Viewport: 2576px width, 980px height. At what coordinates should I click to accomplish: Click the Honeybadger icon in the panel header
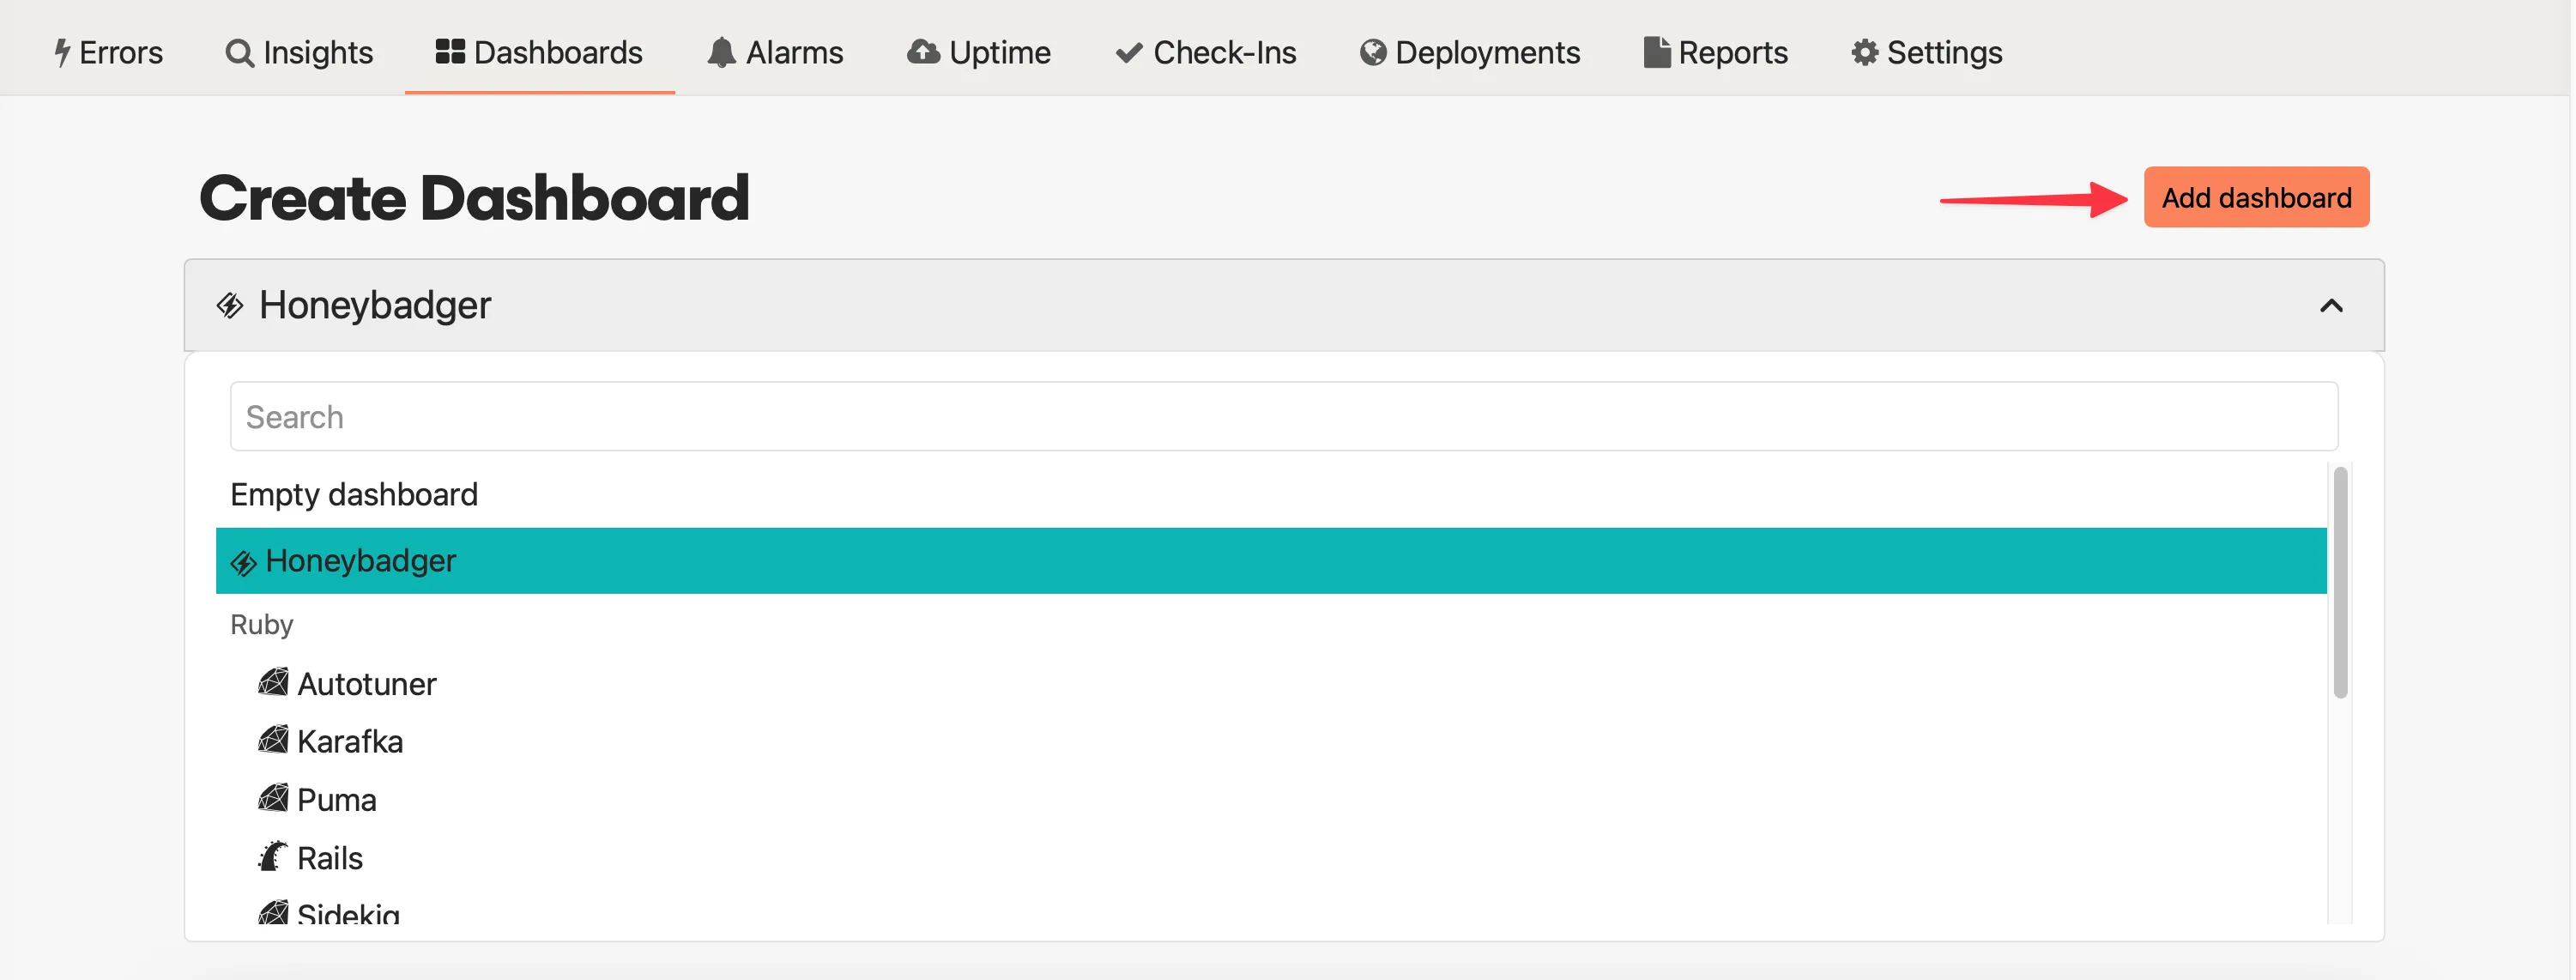pyautogui.click(x=230, y=306)
